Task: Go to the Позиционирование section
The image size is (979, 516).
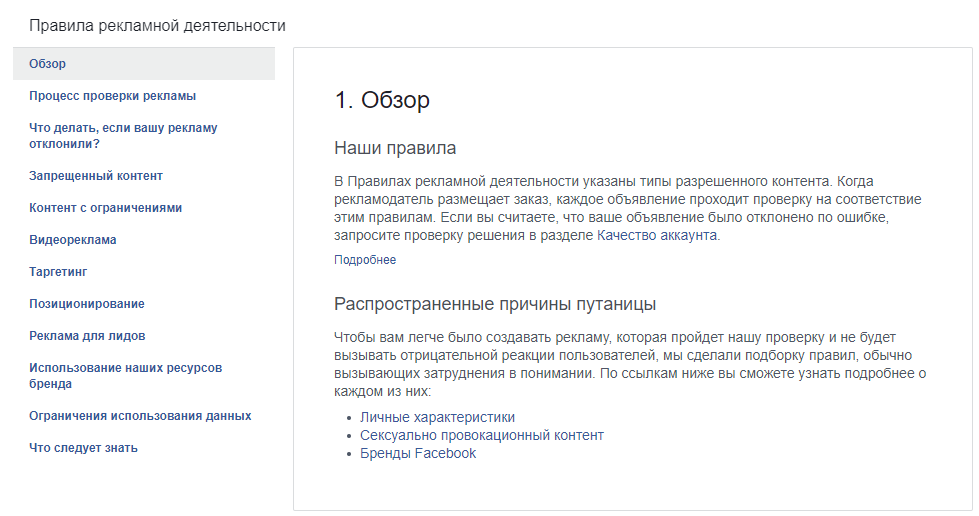Action: [87, 304]
